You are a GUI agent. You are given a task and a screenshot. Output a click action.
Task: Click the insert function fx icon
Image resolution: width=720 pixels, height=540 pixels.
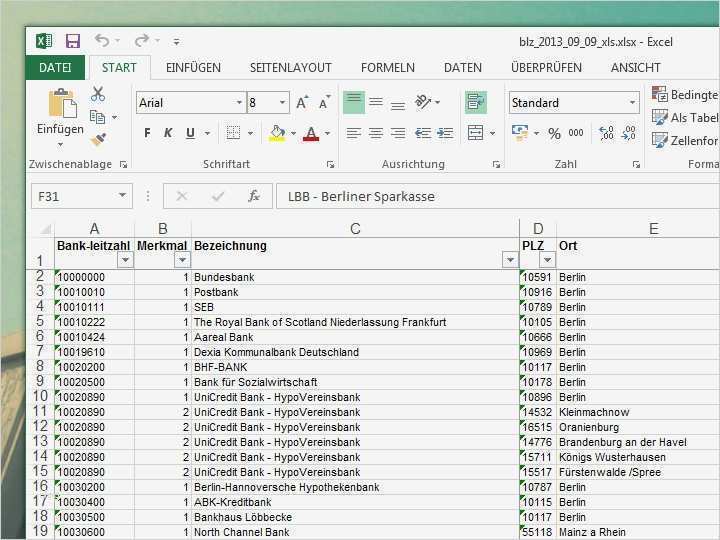[x=253, y=197]
